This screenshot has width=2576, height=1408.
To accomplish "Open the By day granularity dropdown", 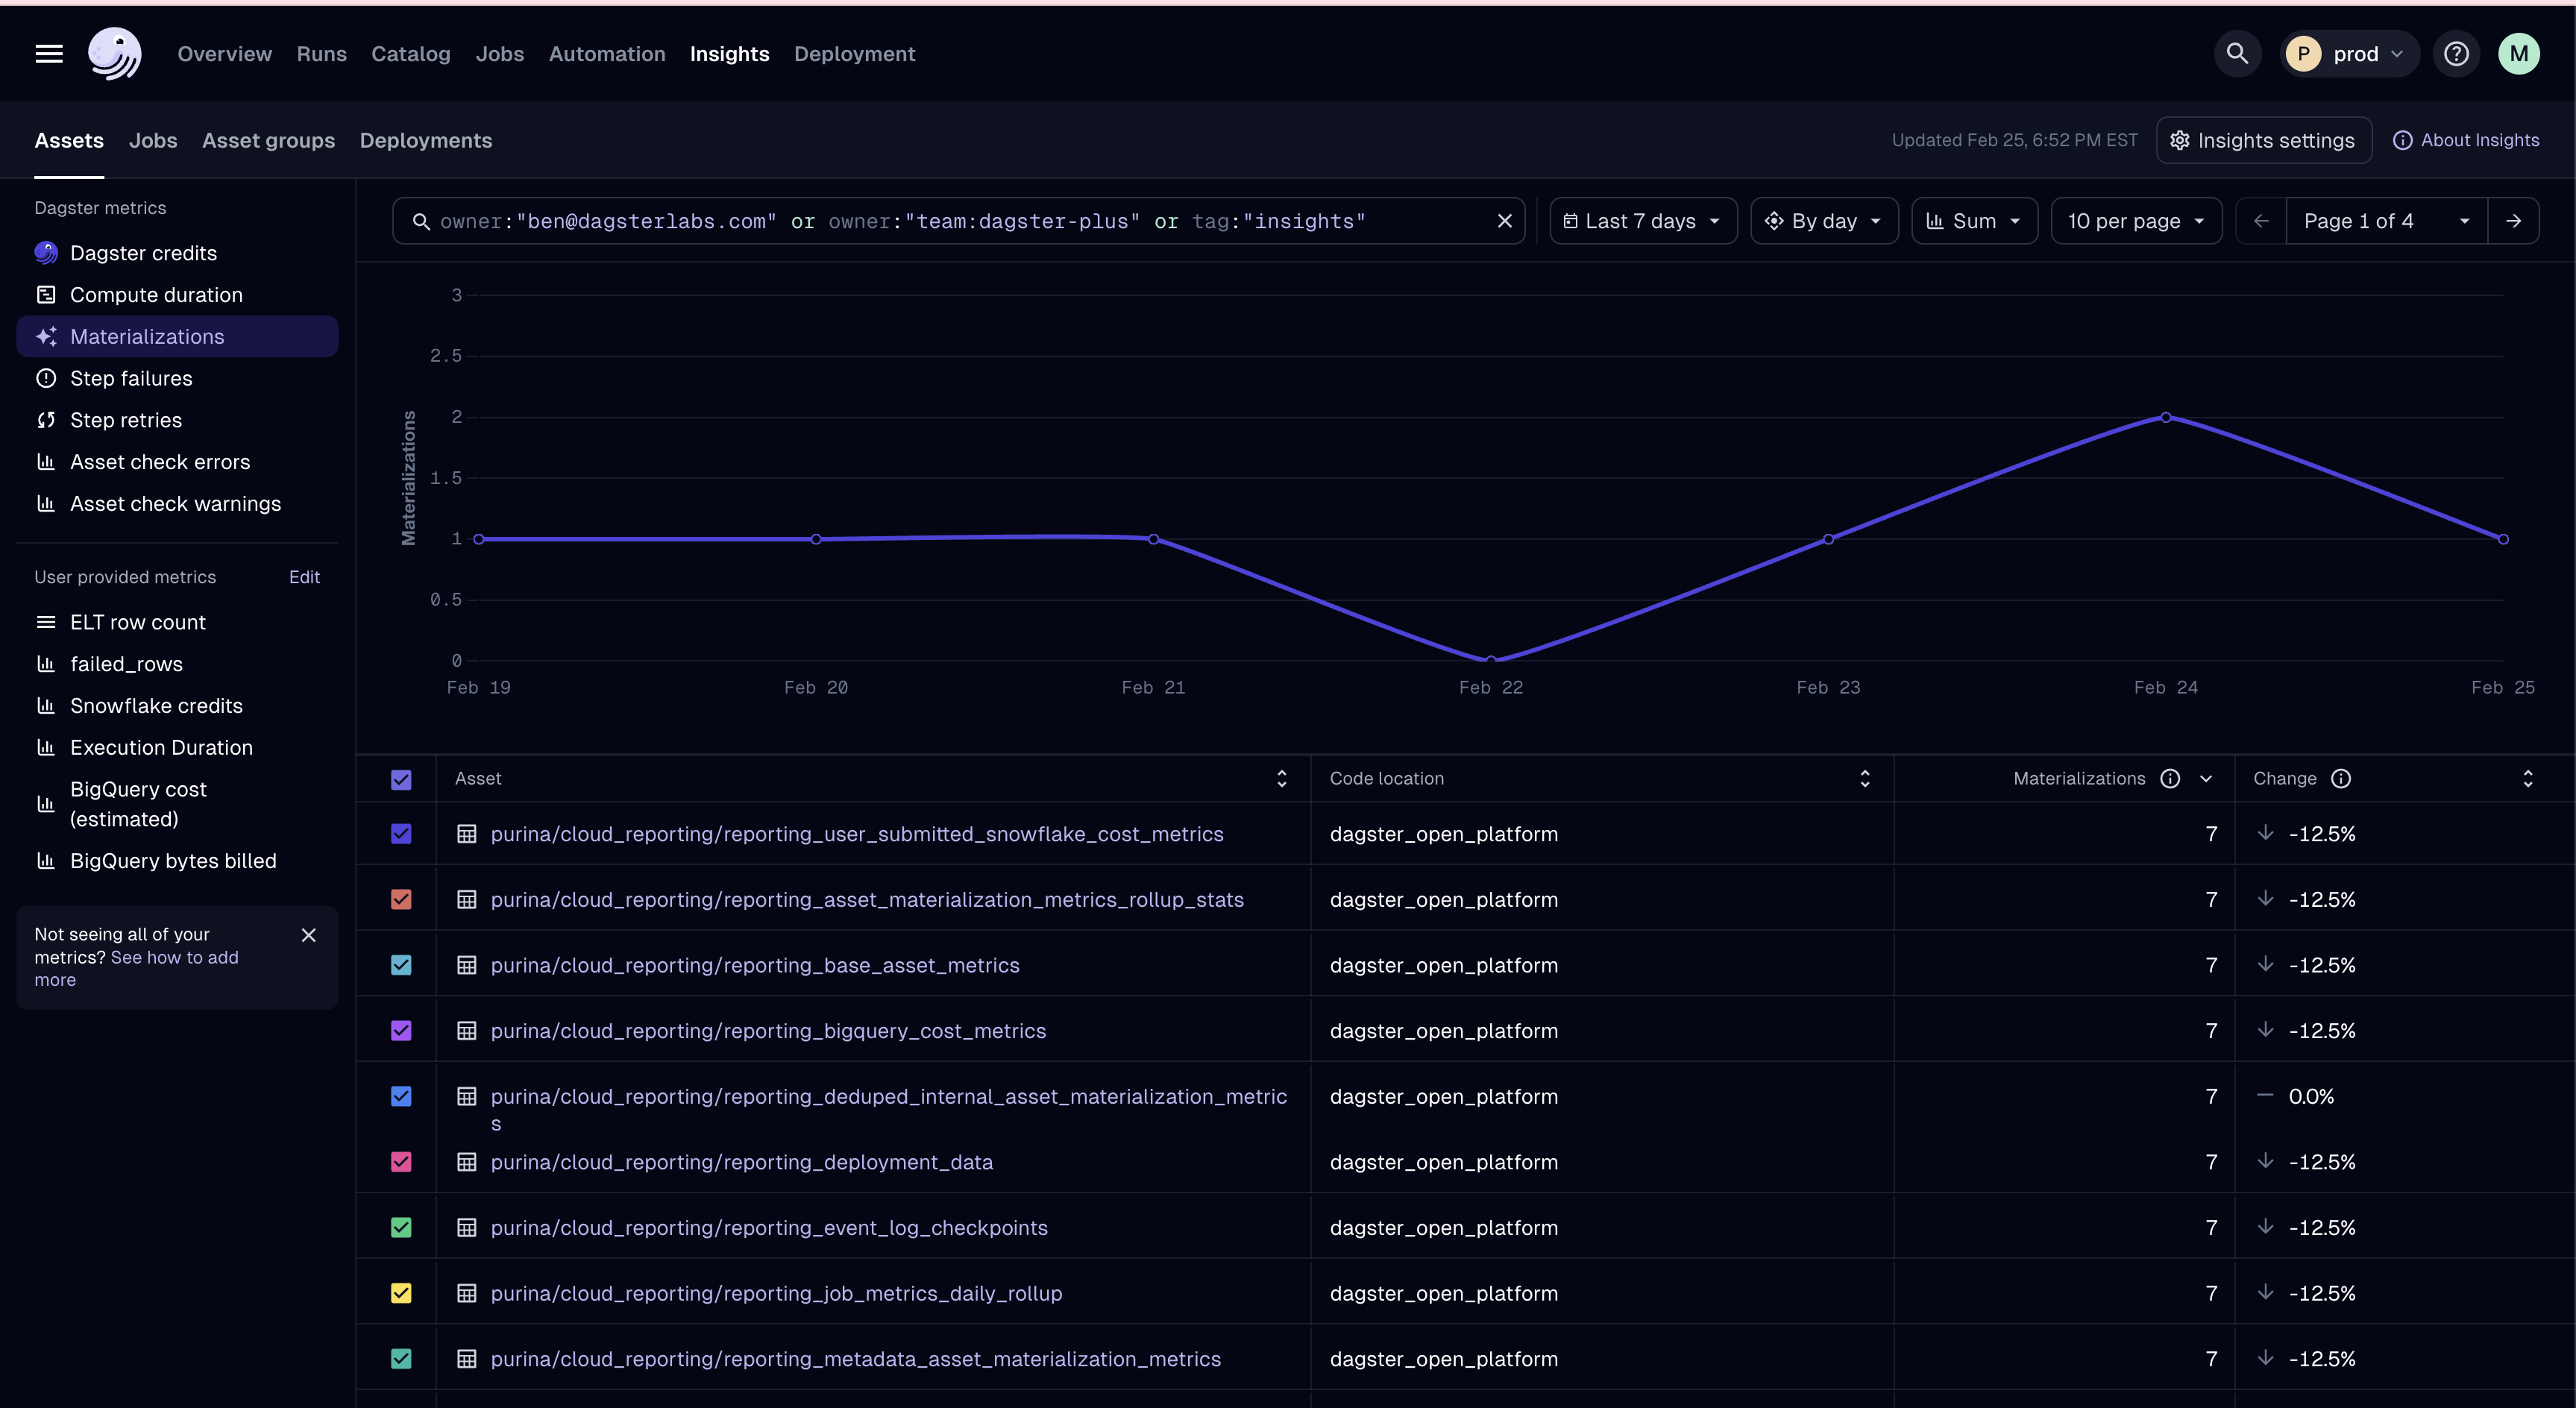I will pyautogui.click(x=1824, y=221).
